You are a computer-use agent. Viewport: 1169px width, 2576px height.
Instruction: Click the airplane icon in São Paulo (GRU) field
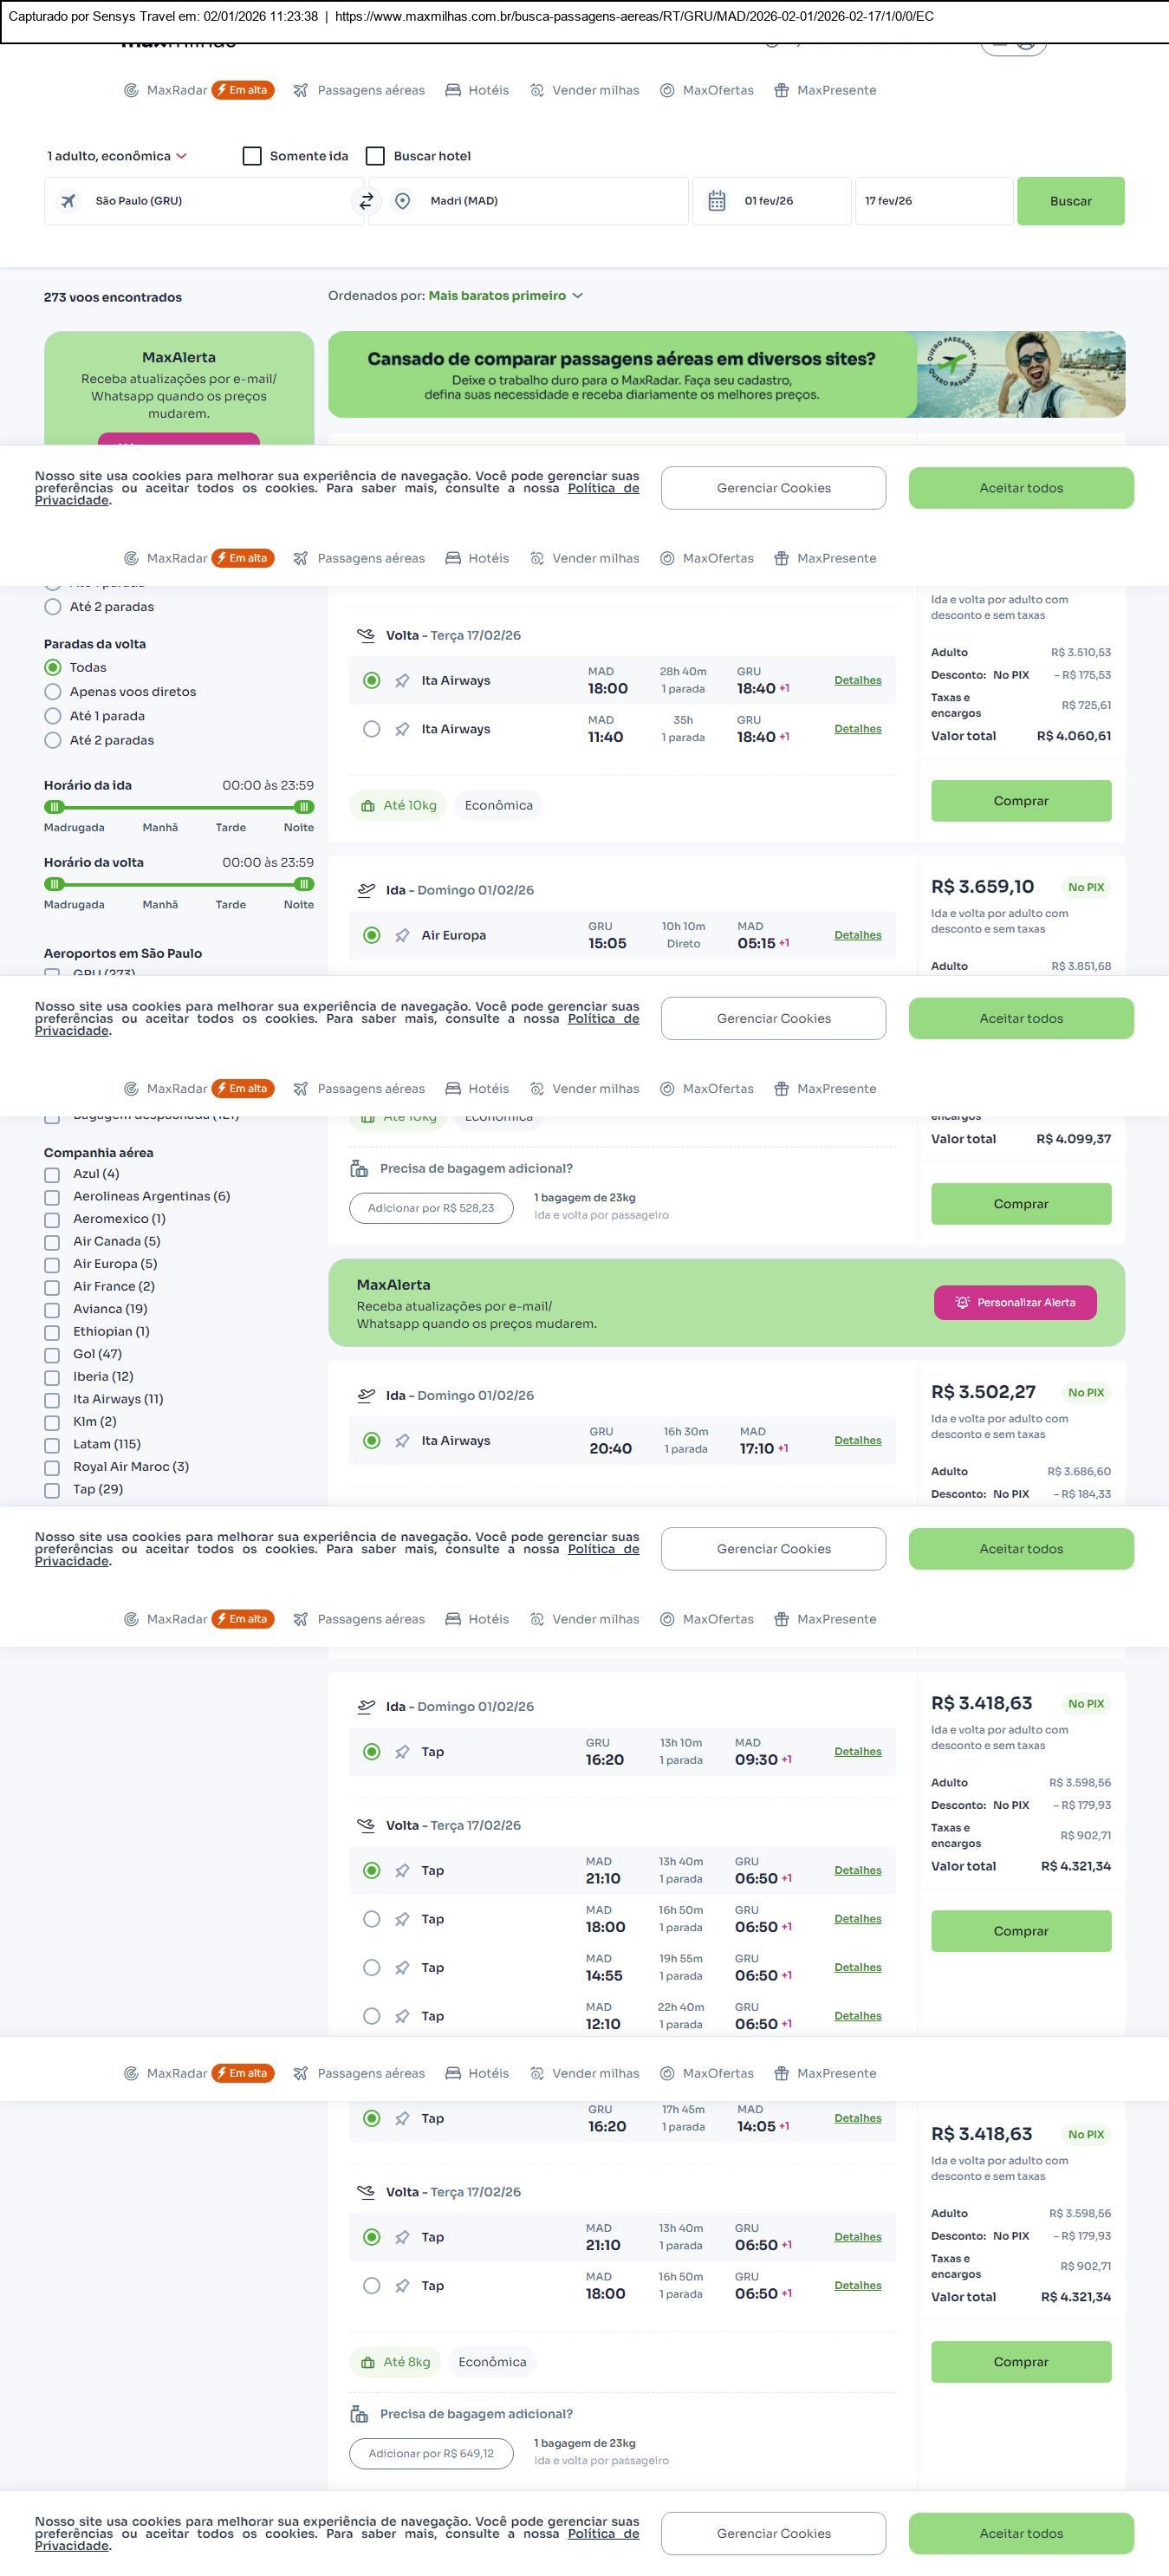tap(68, 201)
